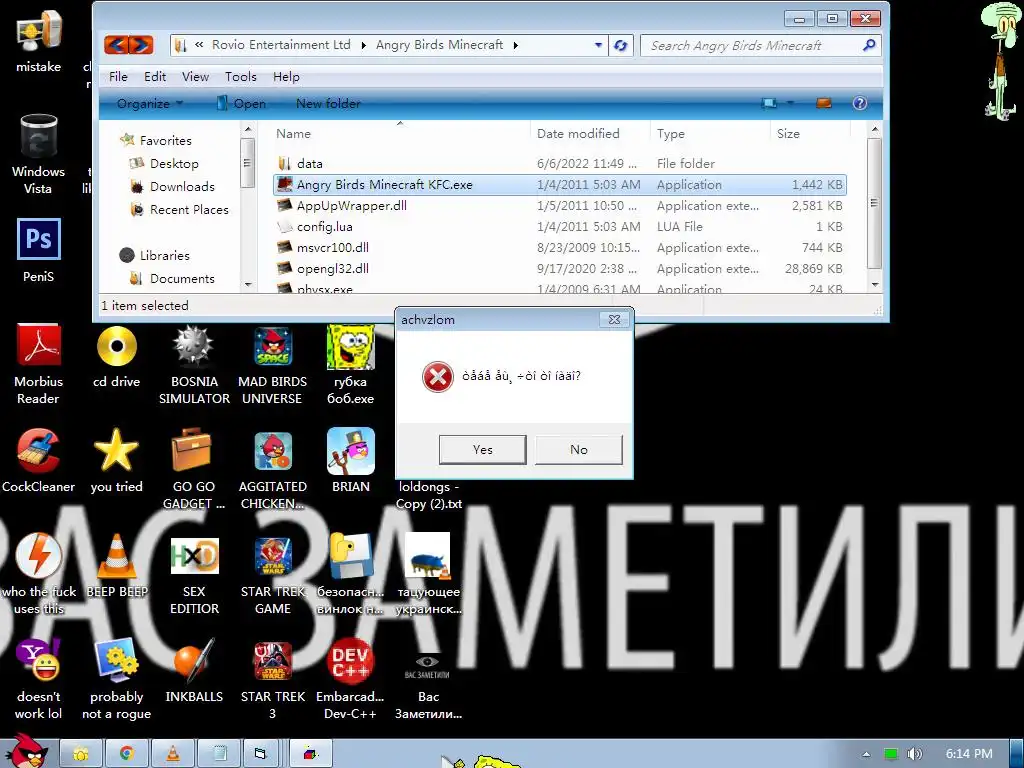Select config.lua file
Screen dimensions: 1024x768
point(560,227)
